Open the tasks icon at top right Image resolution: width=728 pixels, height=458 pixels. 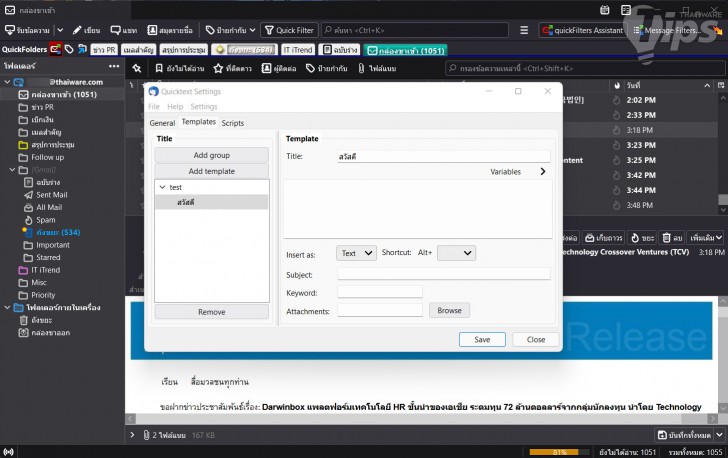626,10
